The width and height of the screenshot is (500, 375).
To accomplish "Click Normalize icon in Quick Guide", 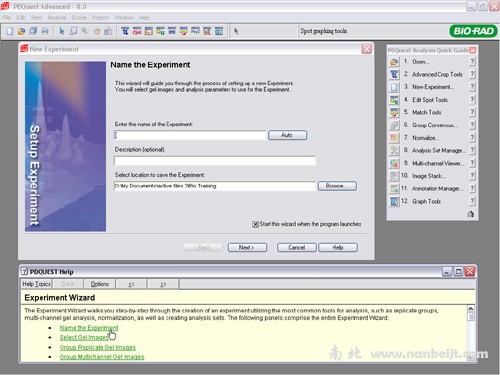I will click(394, 138).
